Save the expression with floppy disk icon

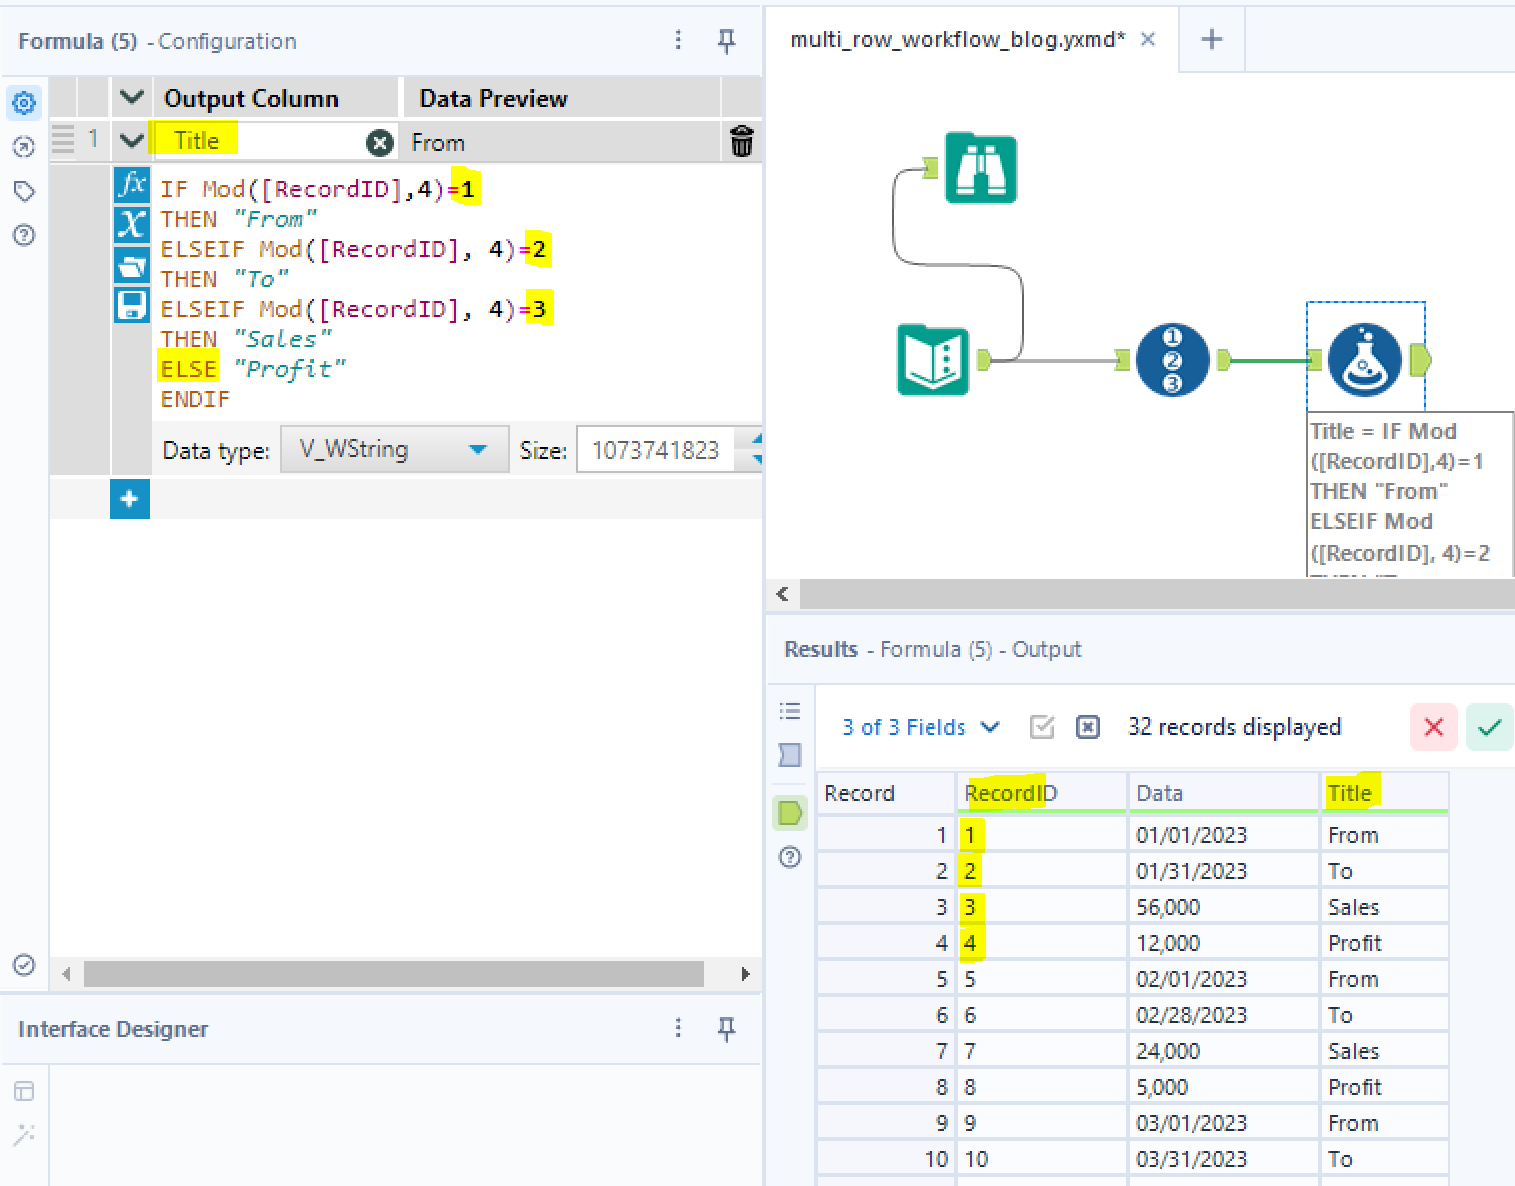click(x=131, y=304)
